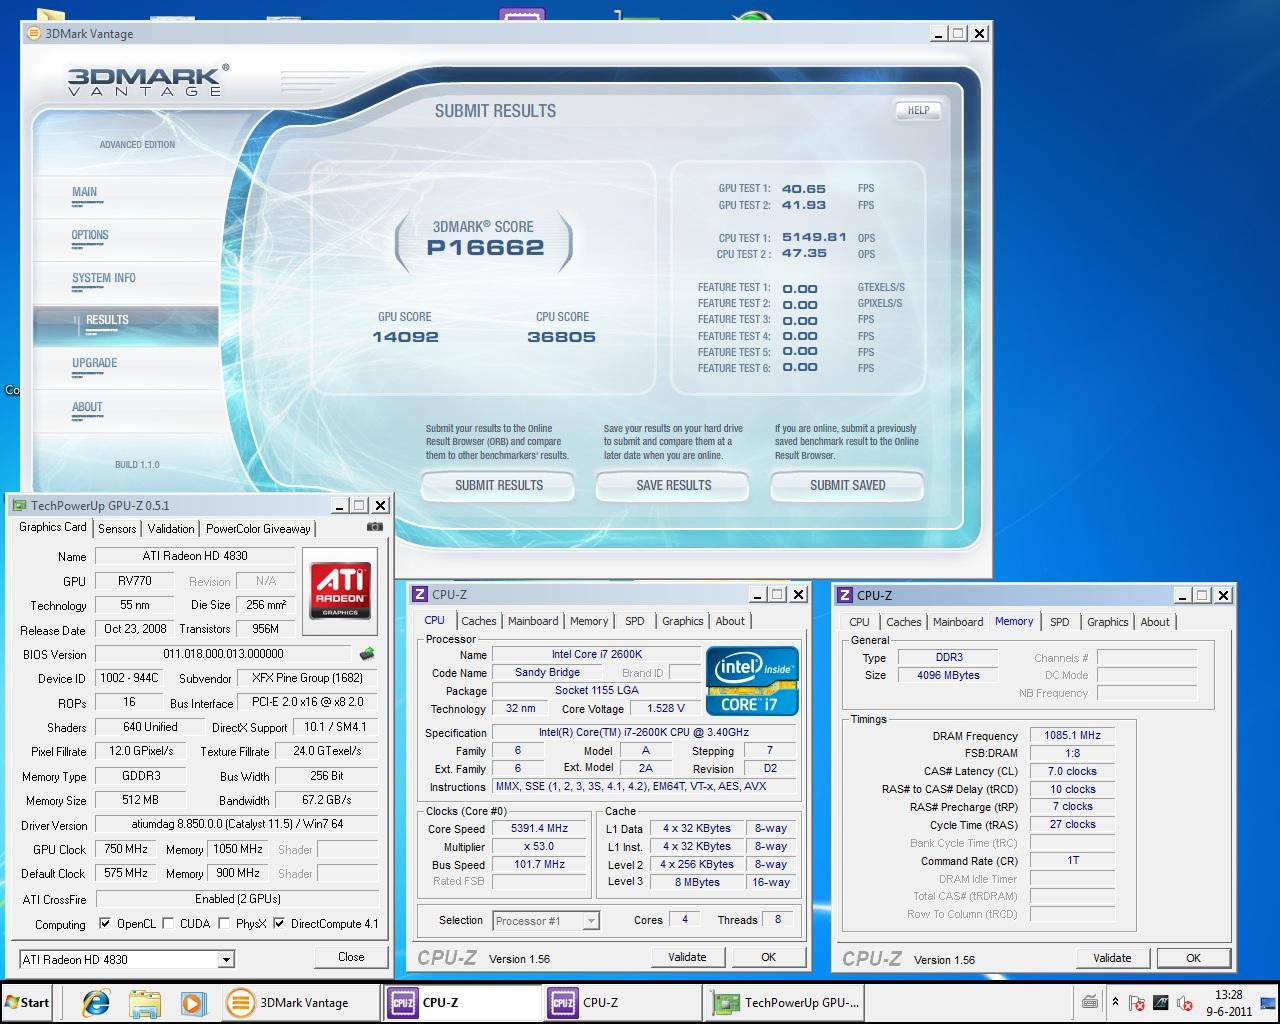Click Close button in GPU-Z
Image resolution: width=1280 pixels, height=1024 pixels.
click(x=351, y=957)
